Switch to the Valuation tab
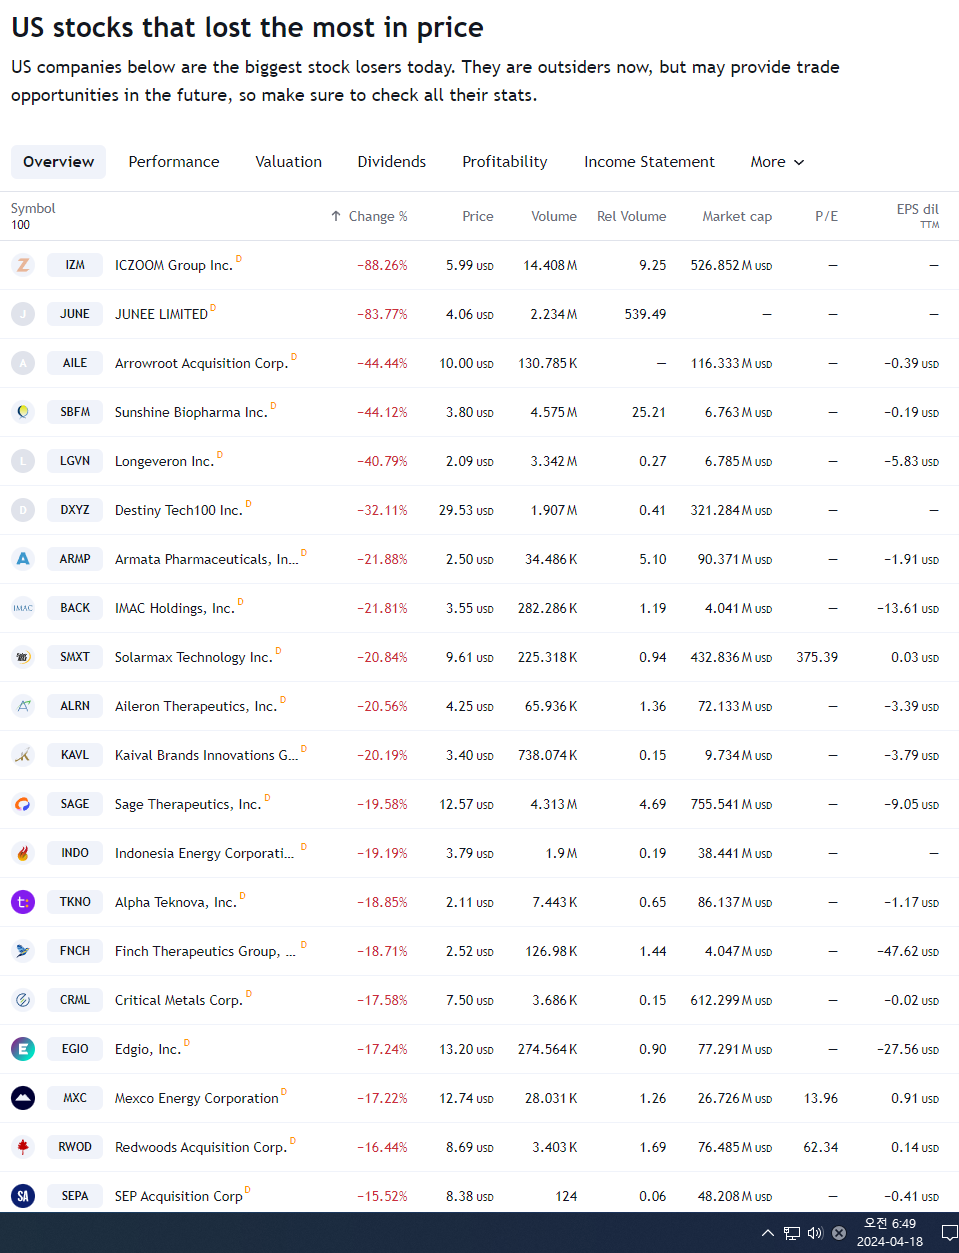 pos(289,162)
